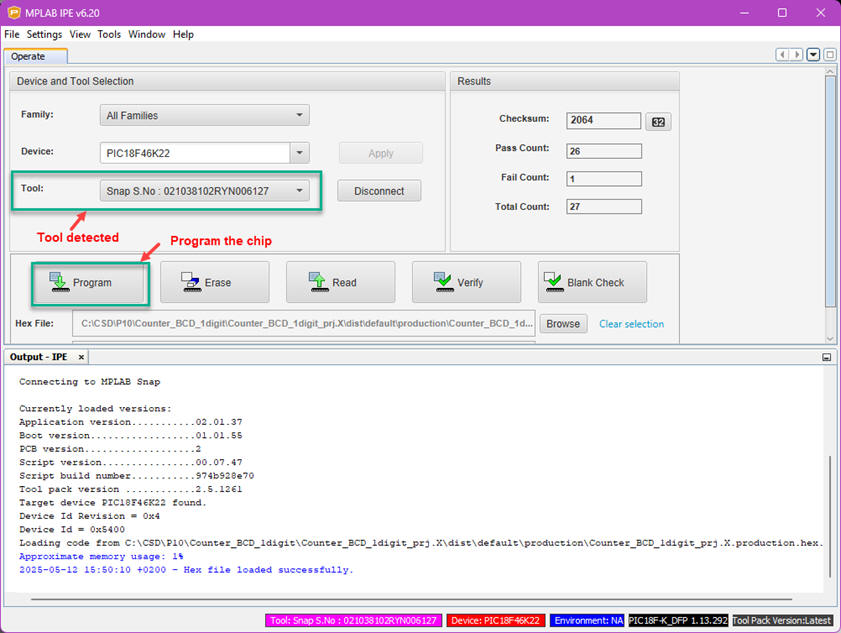
Task: Click the Read button
Action: 341,283
